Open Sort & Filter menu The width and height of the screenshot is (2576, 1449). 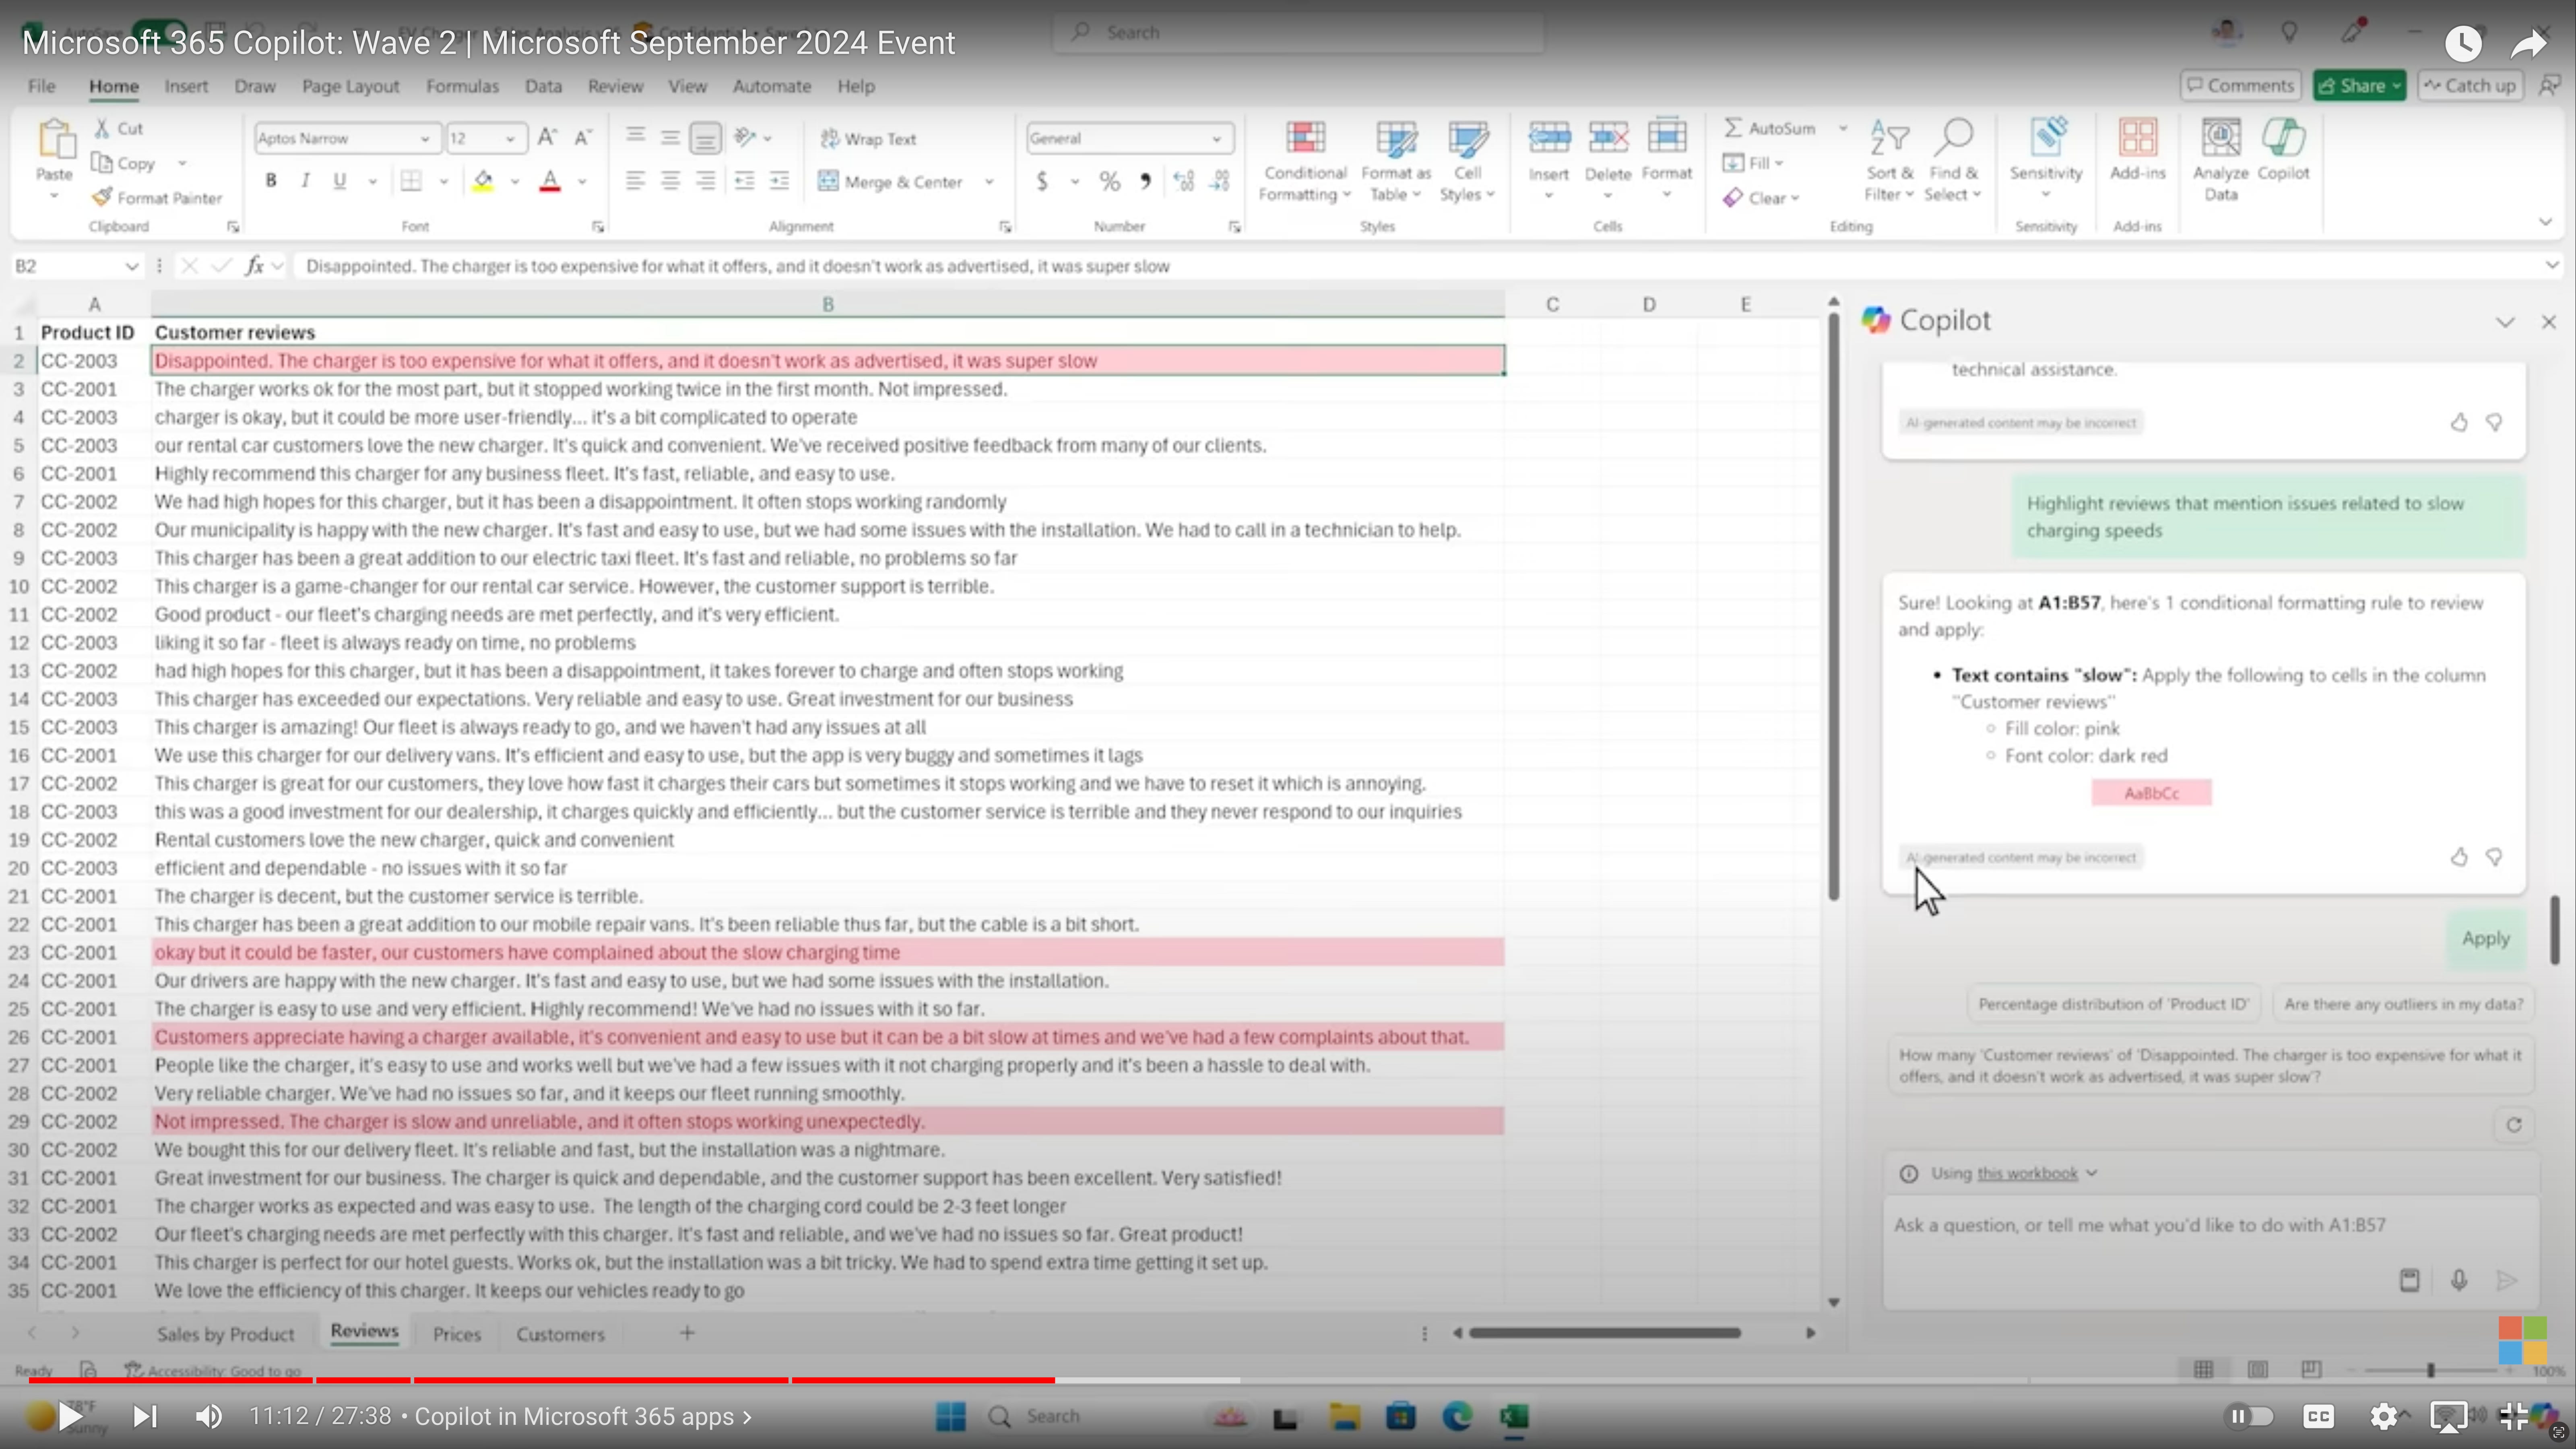tap(1889, 160)
